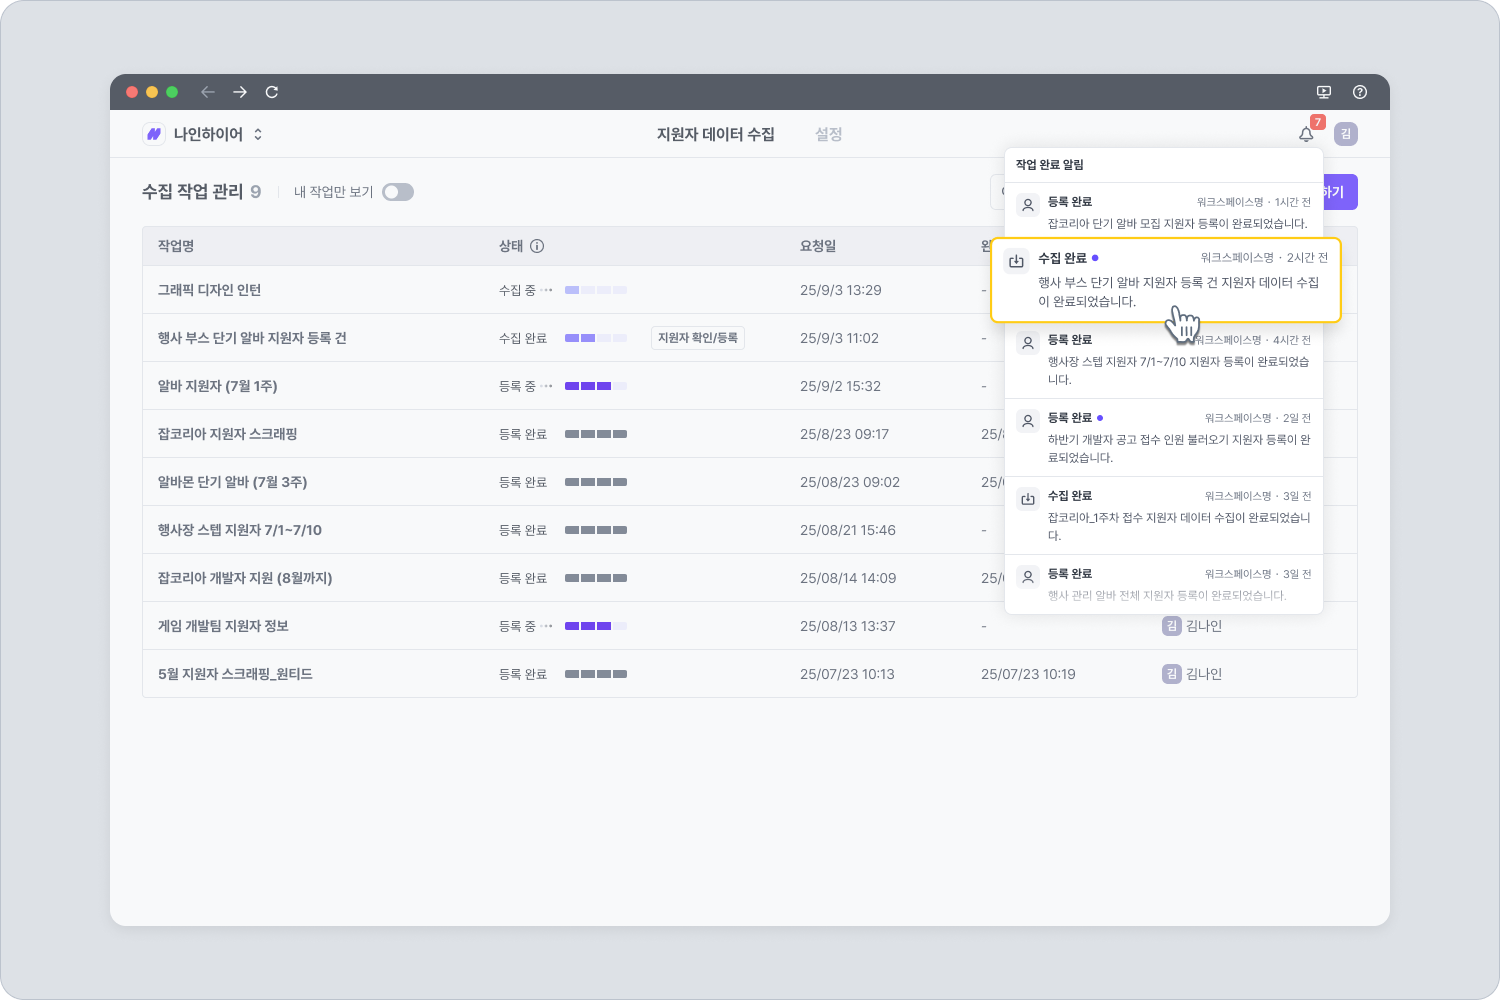Click 김 avatar in 게임 개발팀 지원자 정보 row
The image size is (1500, 1000).
coord(1172,626)
